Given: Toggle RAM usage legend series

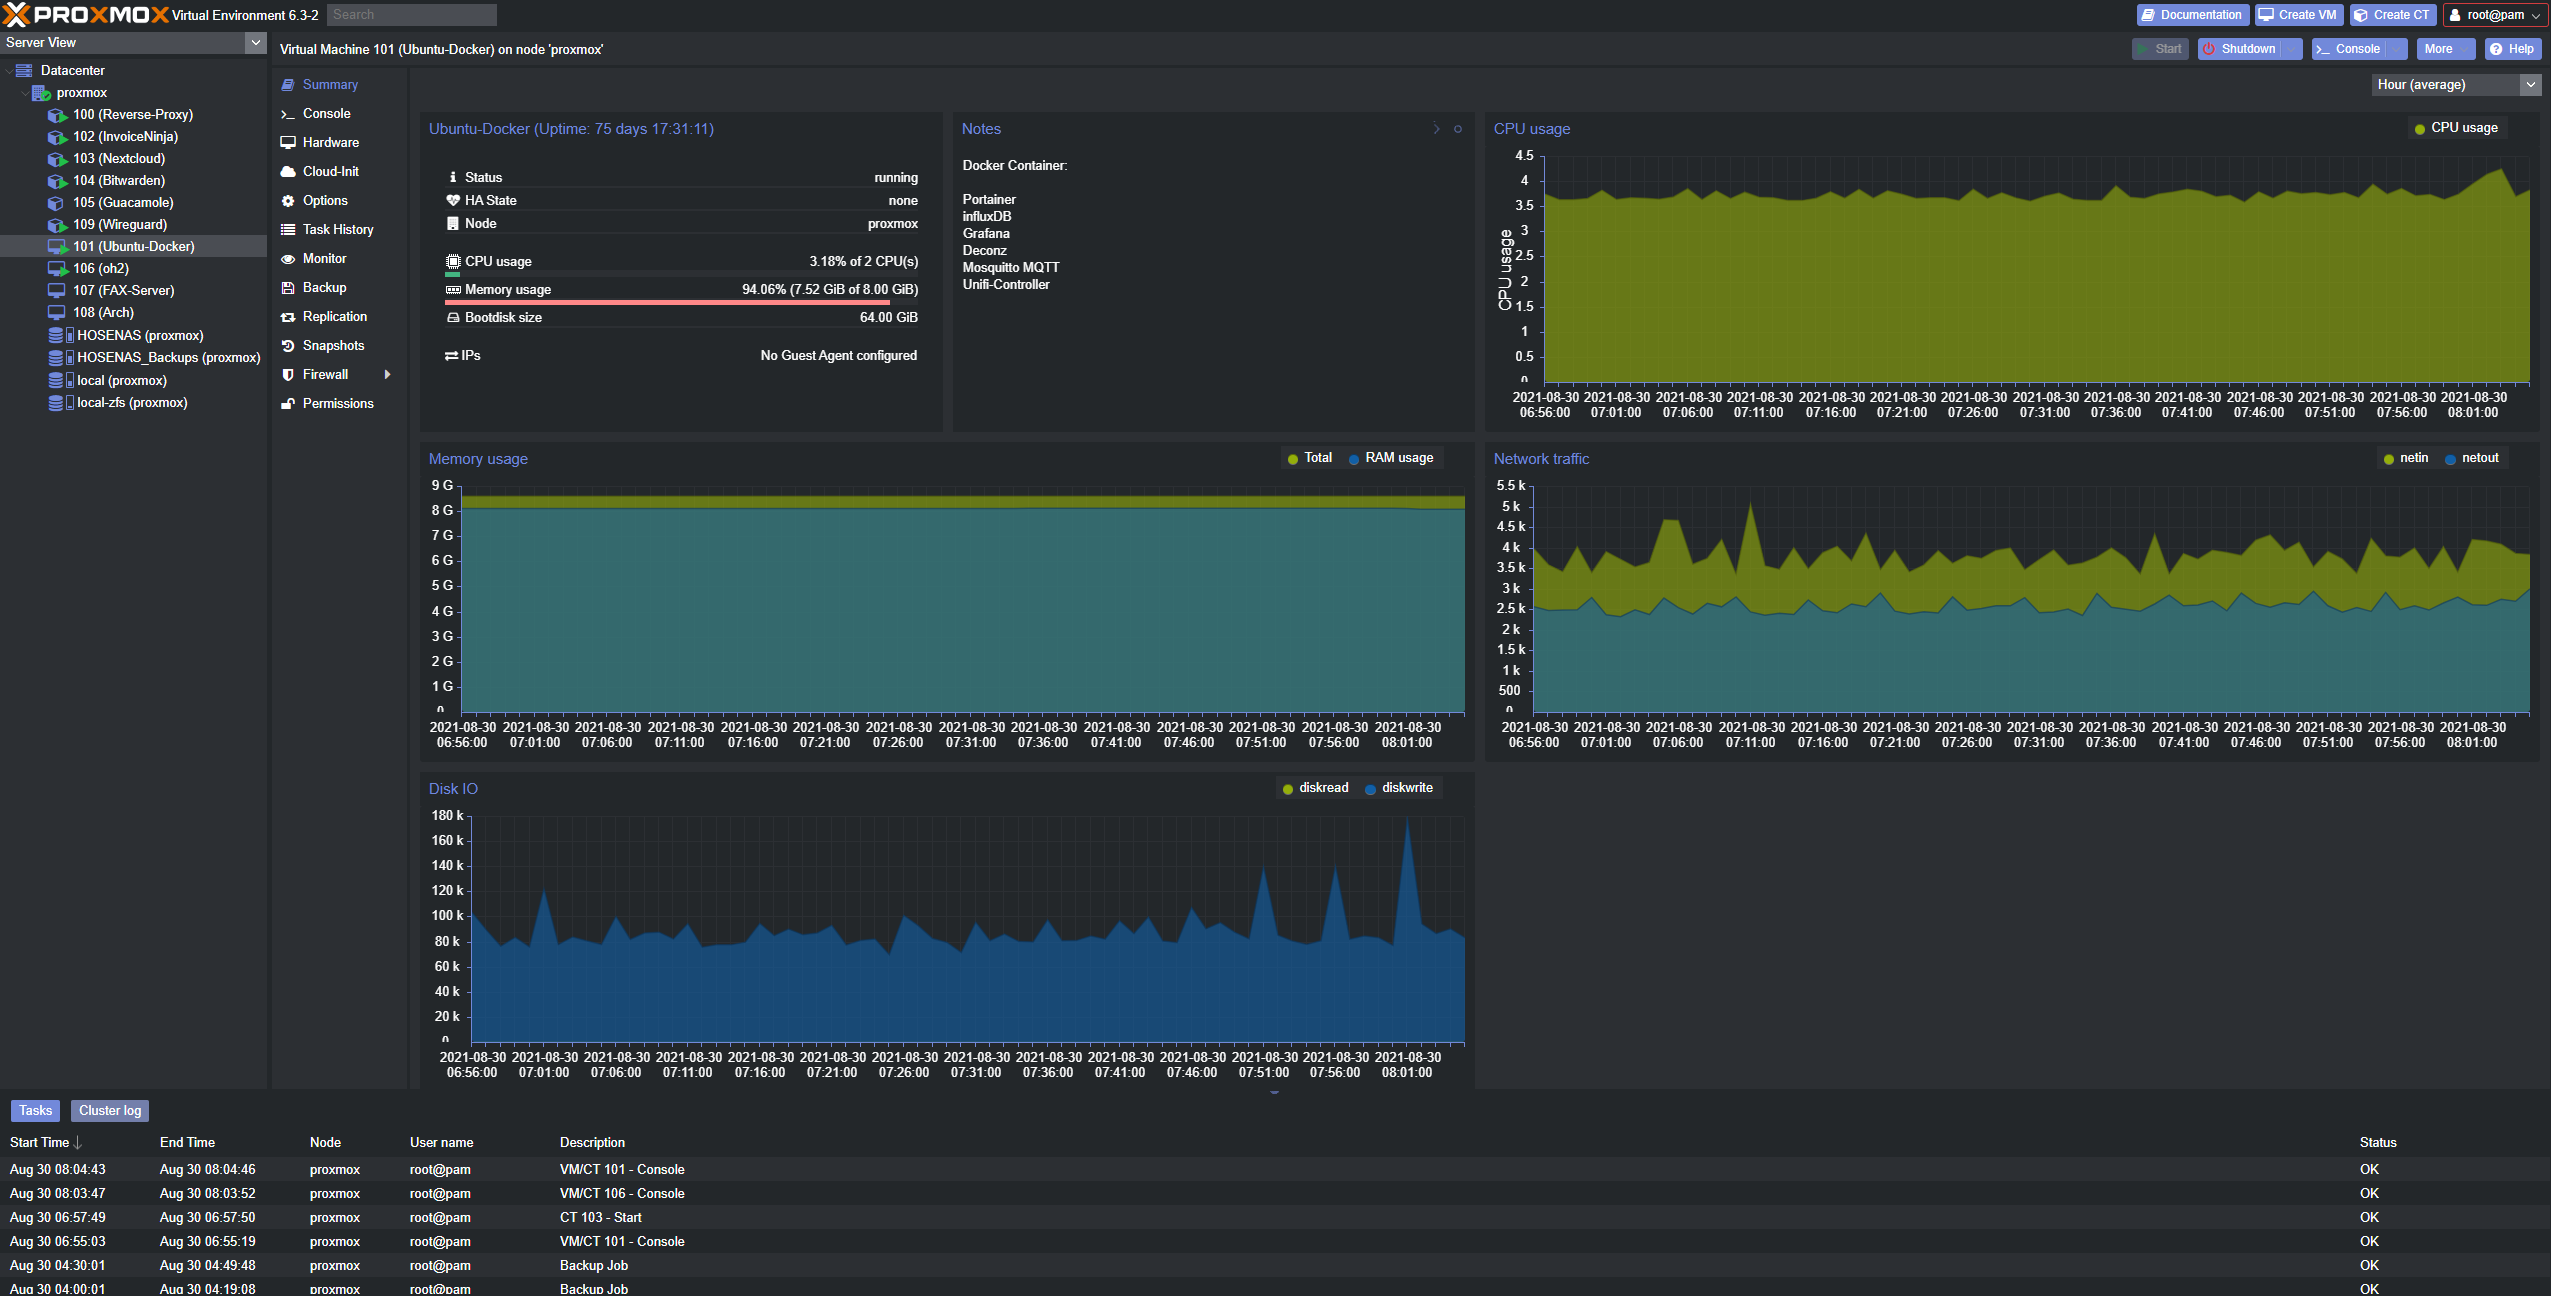Looking at the screenshot, I should pos(1391,458).
